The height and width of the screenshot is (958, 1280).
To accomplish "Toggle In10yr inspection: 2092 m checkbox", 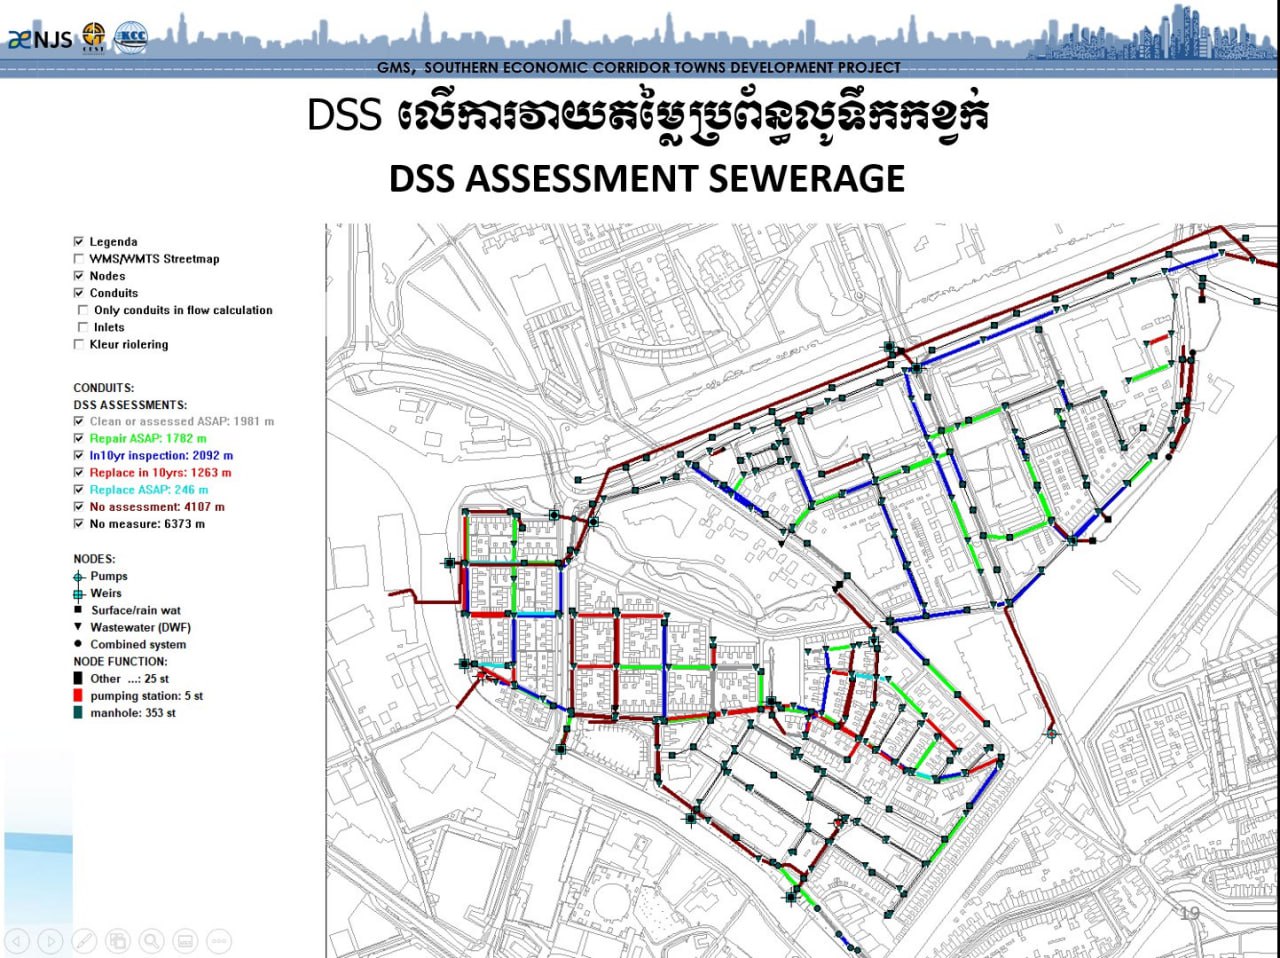I will coord(79,456).
